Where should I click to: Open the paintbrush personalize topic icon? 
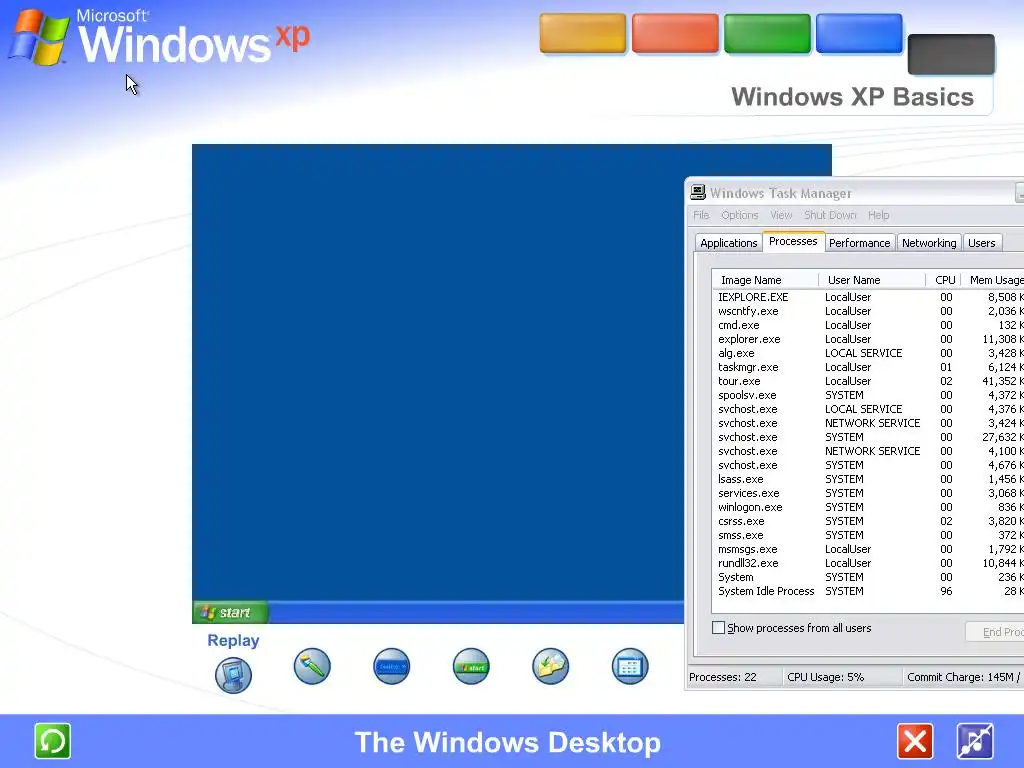click(312, 666)
